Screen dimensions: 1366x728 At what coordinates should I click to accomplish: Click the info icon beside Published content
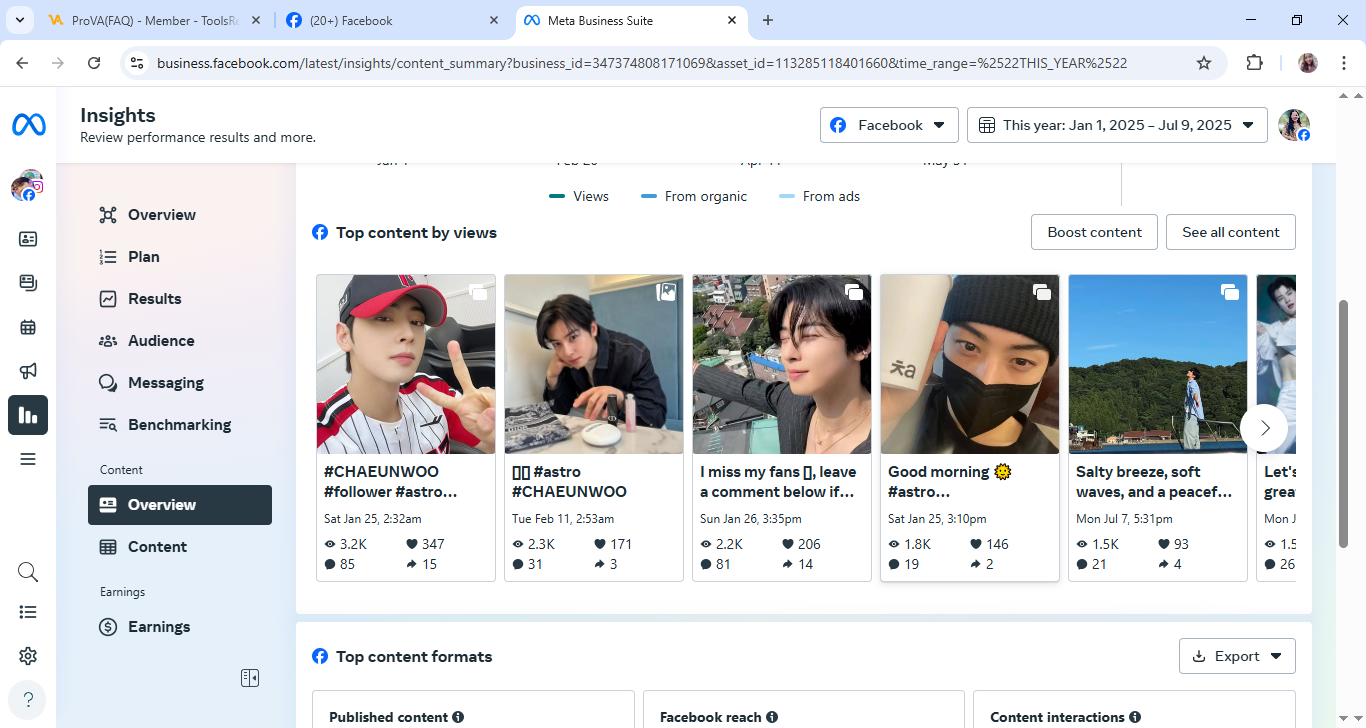458,717
